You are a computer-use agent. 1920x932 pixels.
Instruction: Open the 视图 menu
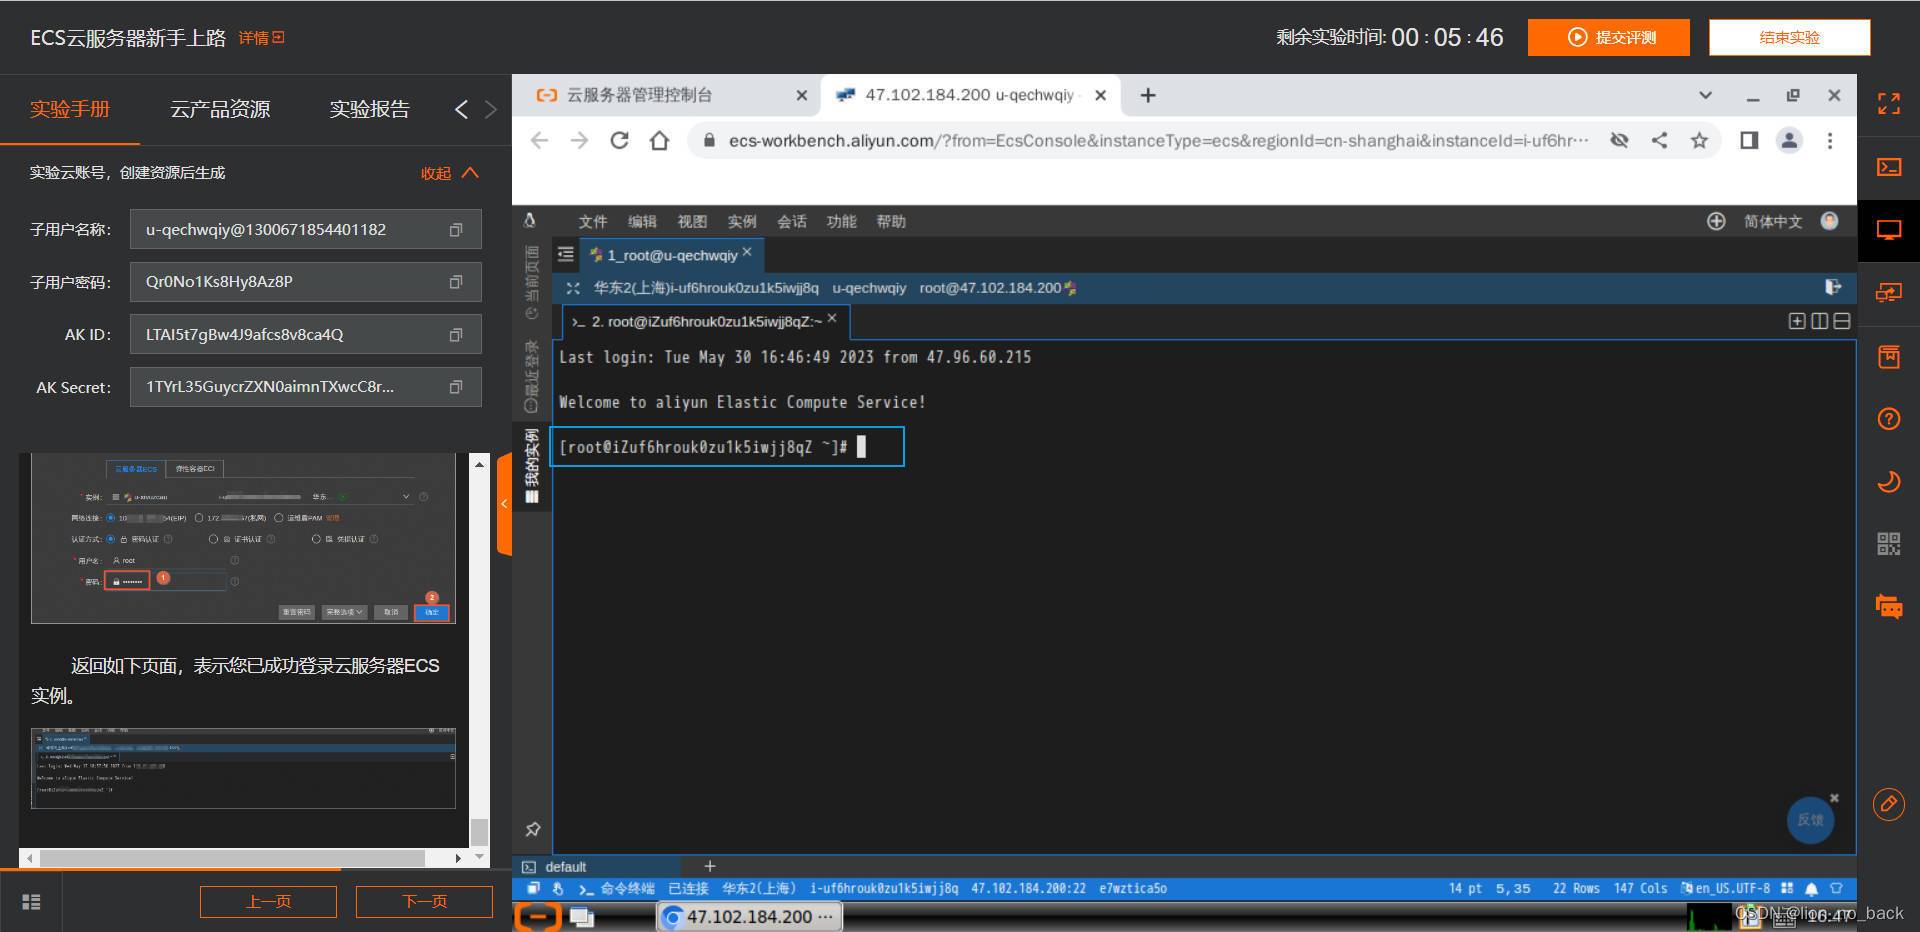click(692, 221)
